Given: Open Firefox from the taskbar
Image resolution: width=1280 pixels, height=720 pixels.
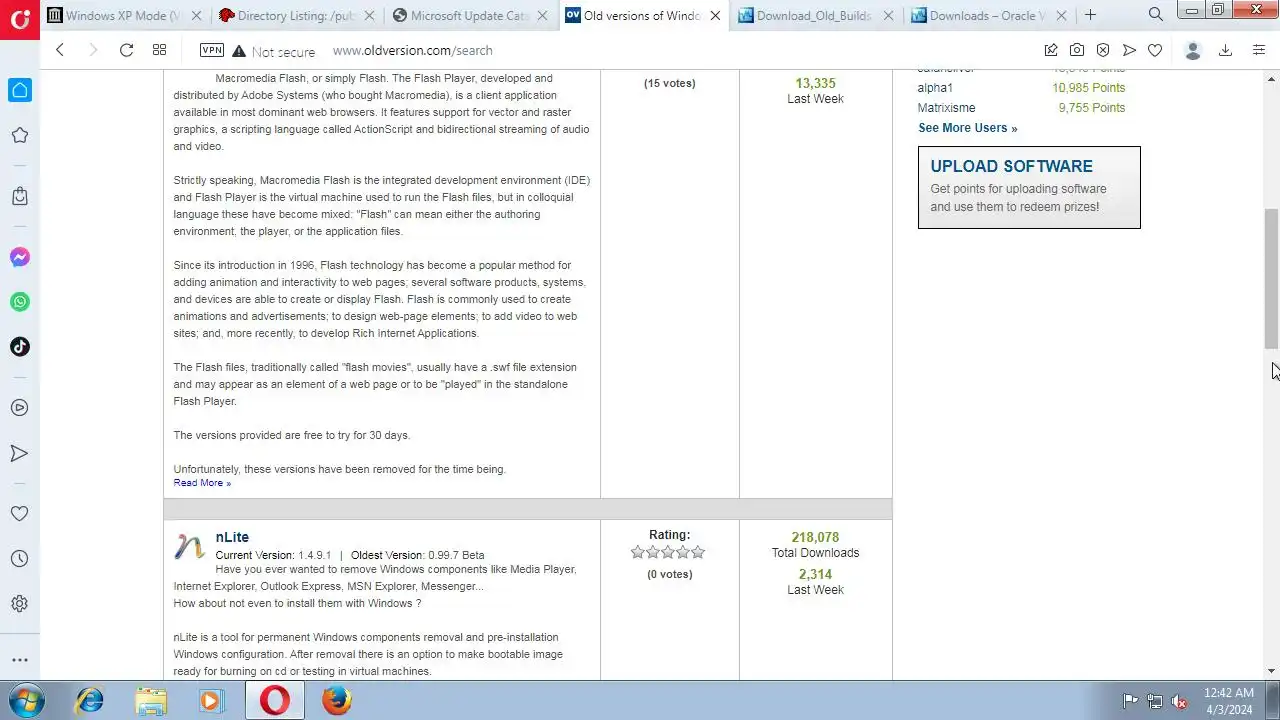Looking at the screenshot, I should [337, 701].
